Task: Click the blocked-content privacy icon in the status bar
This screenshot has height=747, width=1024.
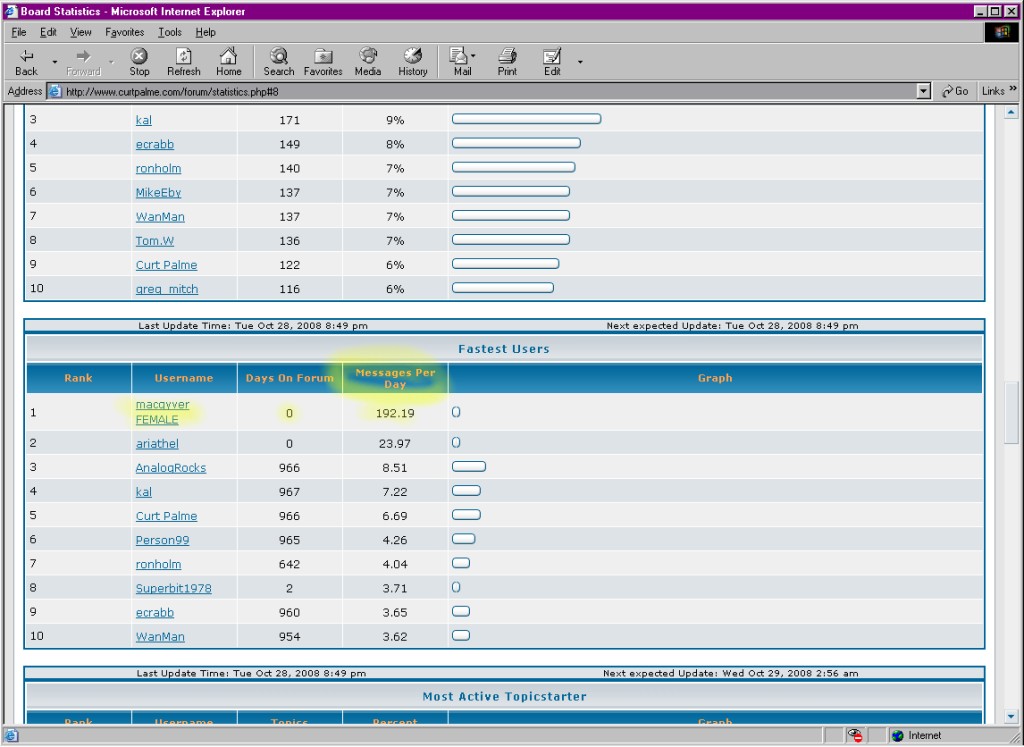Action: click(x=855, y=735)
